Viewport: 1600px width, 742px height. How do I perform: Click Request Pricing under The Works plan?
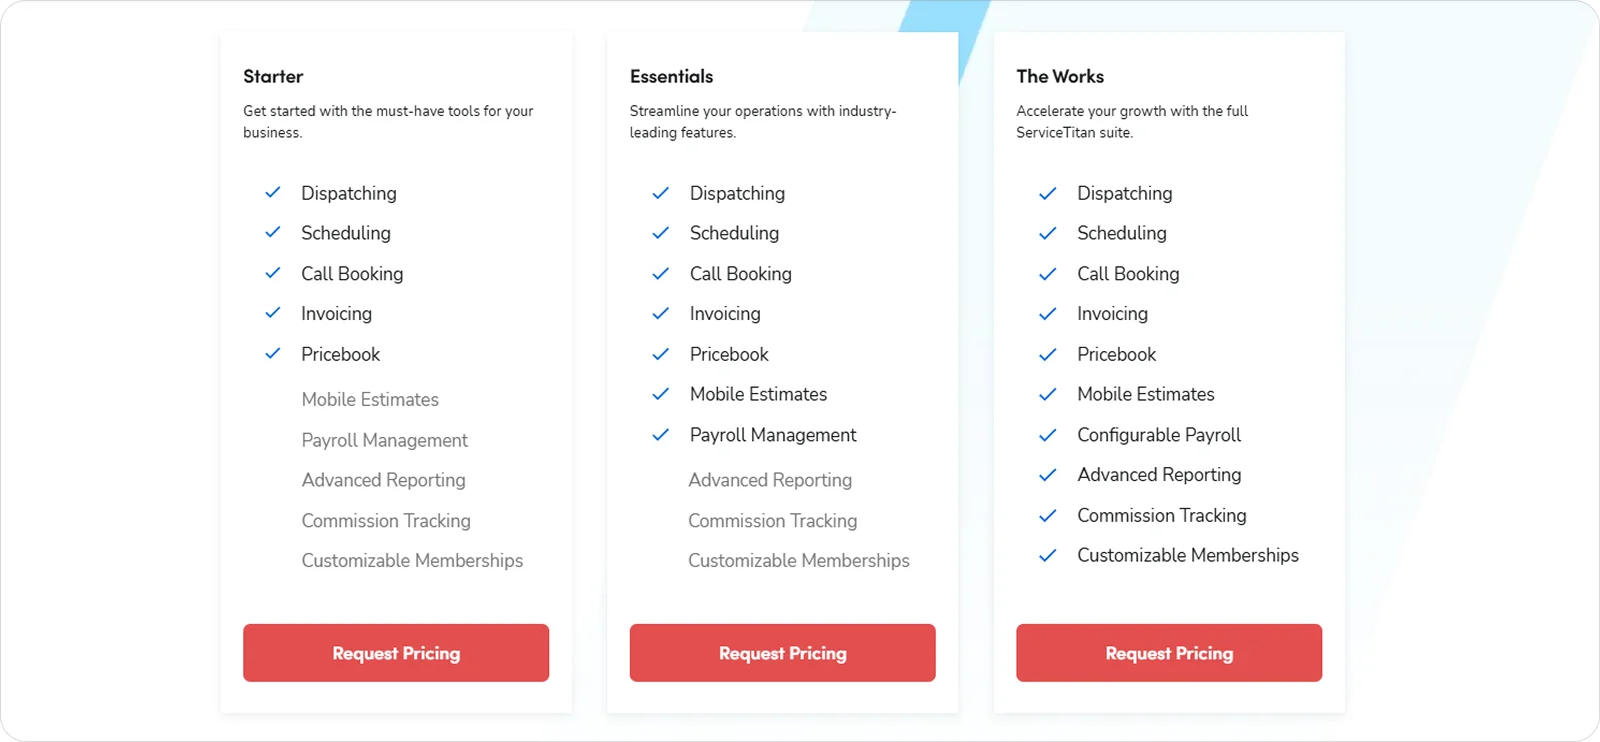click(x=1168, y=653)
